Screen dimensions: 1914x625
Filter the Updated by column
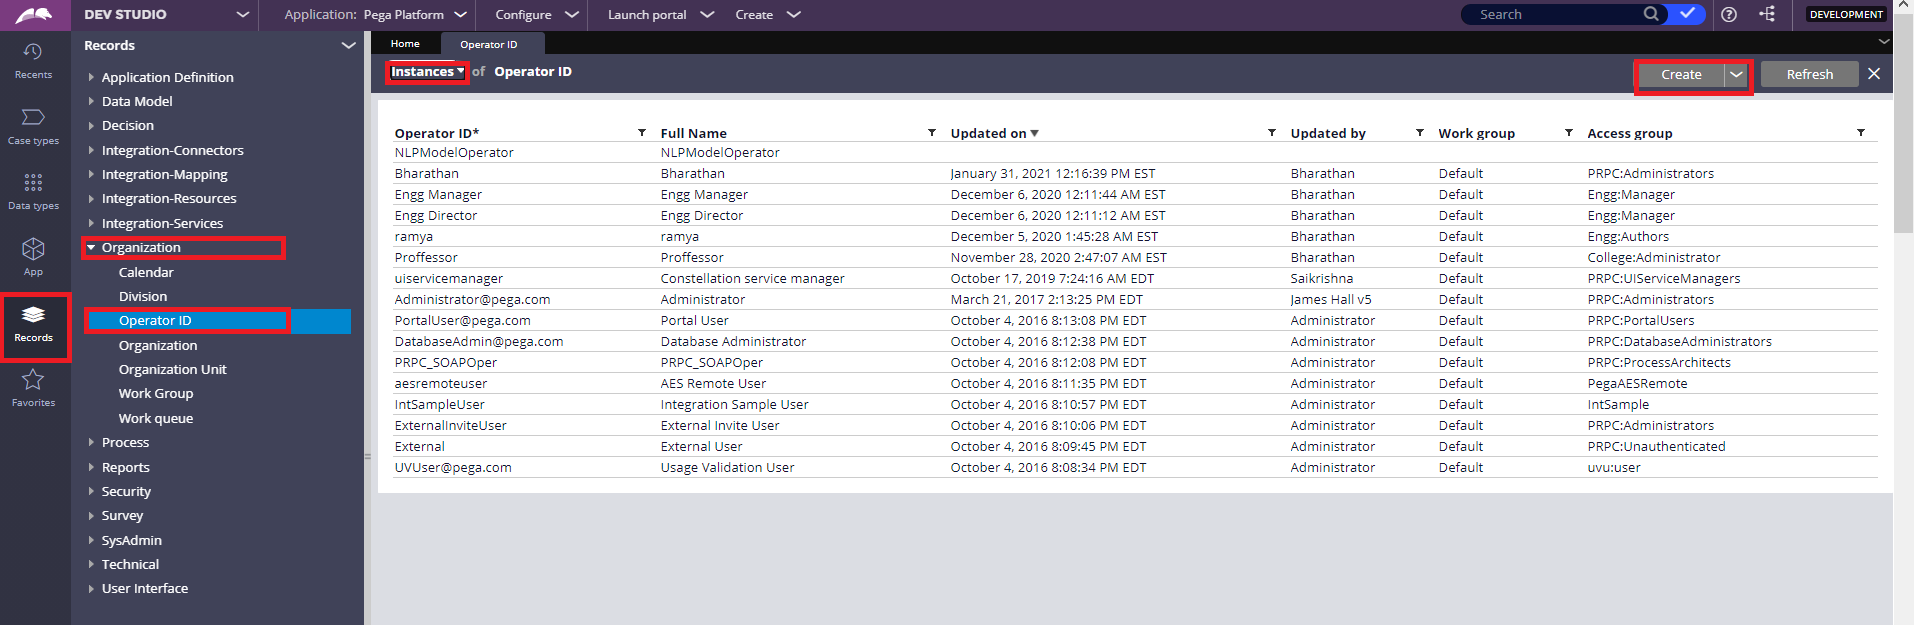point(1420,132)
